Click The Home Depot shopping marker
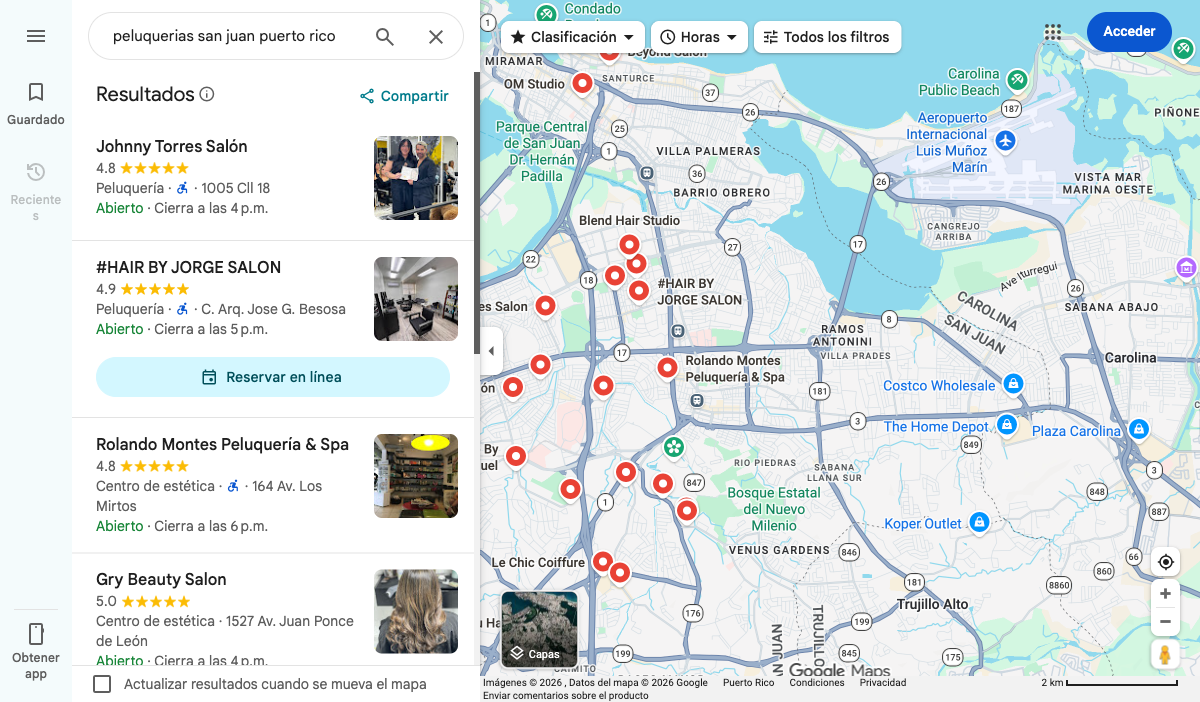The image size is (1200, 702). click(1008, 426)
